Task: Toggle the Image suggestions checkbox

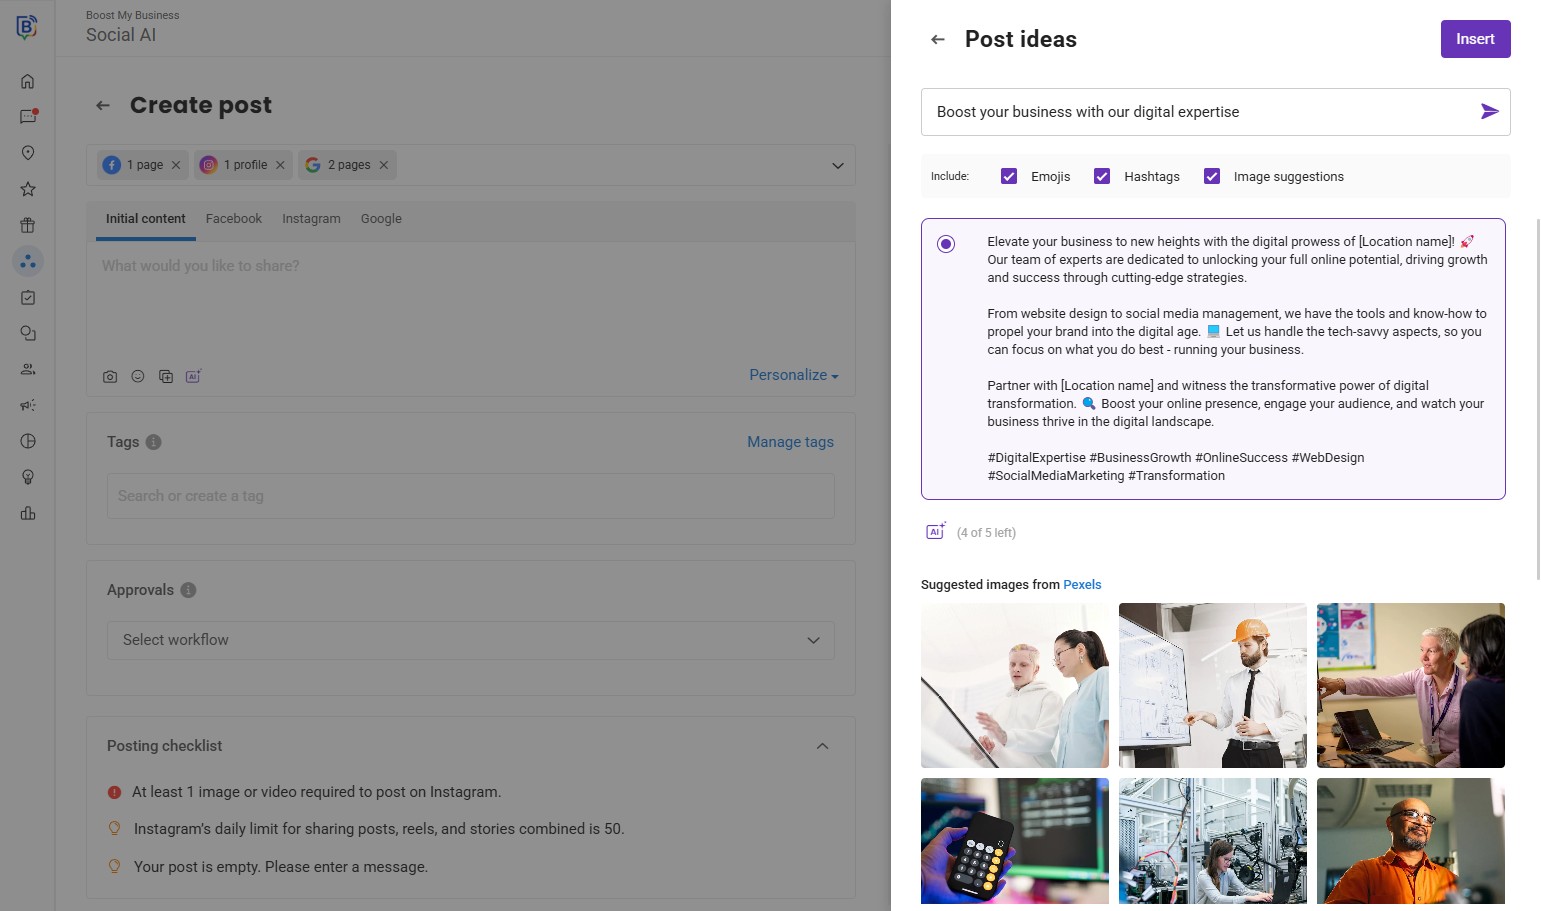Action: point(1212,177)
